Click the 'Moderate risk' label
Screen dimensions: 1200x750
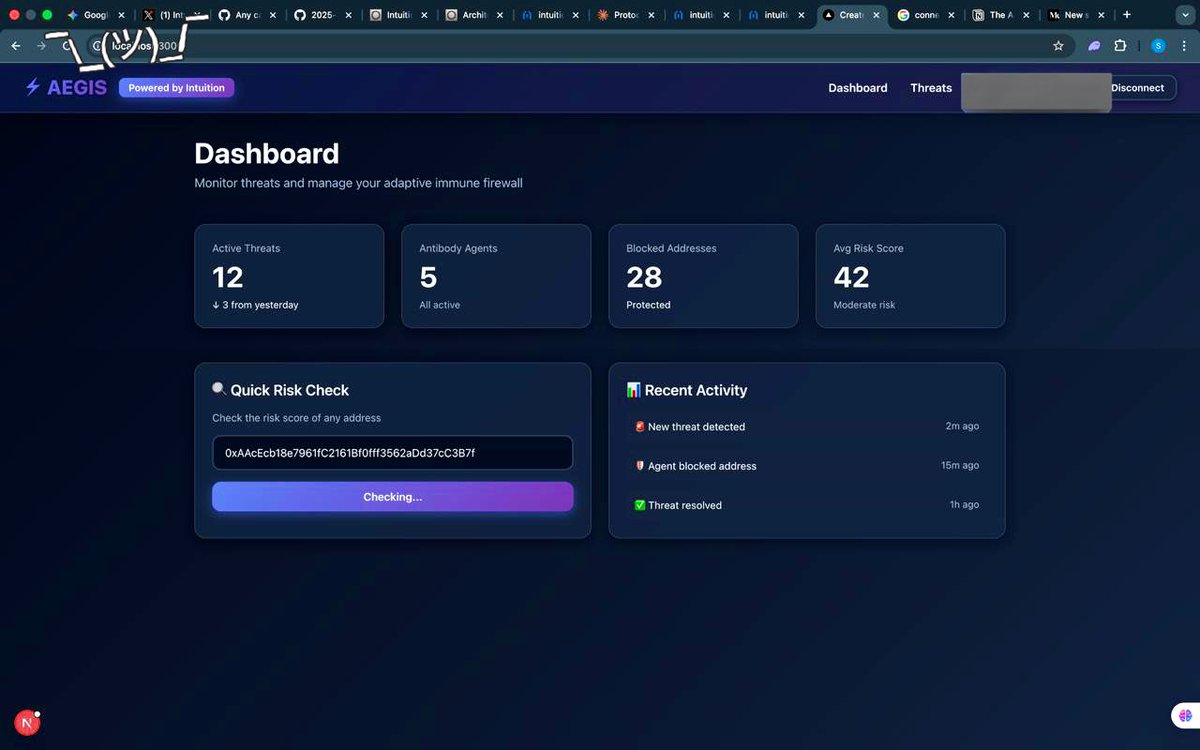tap(865, 305)
